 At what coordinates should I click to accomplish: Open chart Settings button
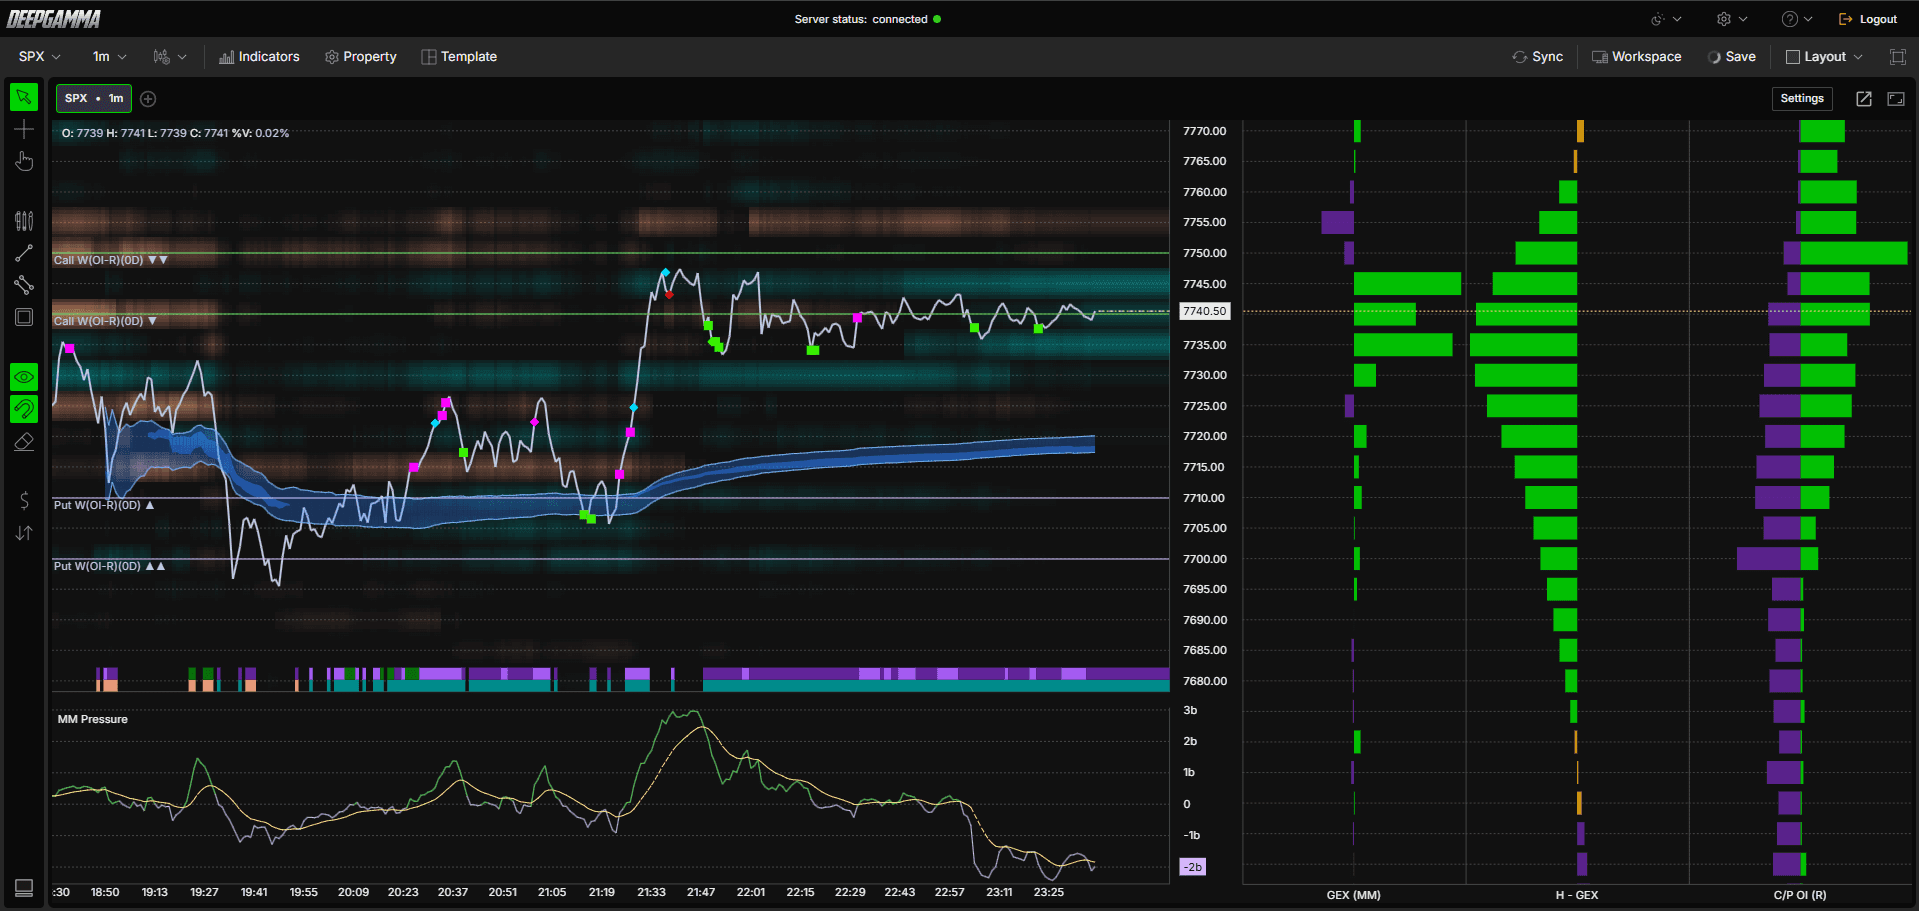(1802, 98)
